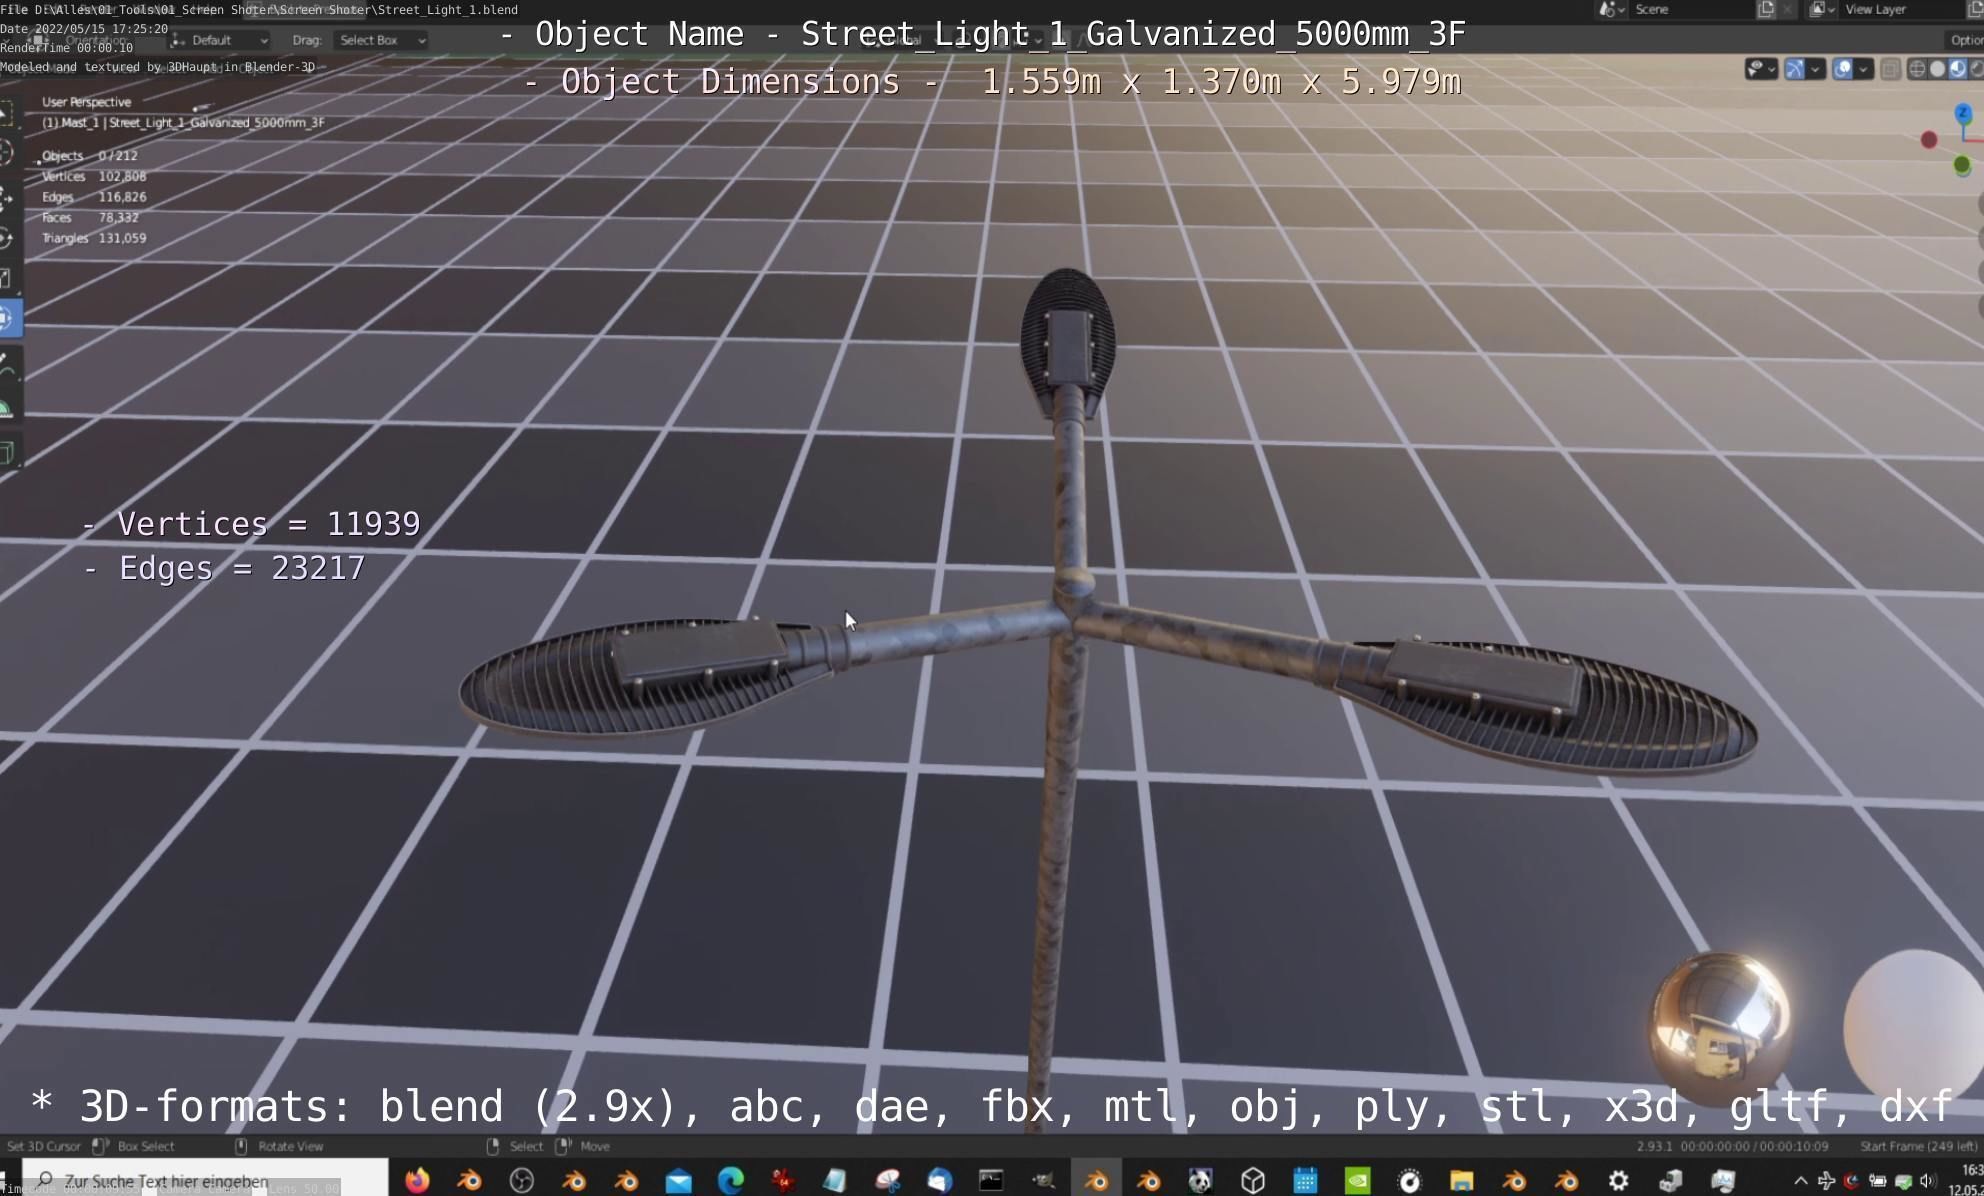
Task: Switch to Solid viewport shading
Action: coord(1937,69)
